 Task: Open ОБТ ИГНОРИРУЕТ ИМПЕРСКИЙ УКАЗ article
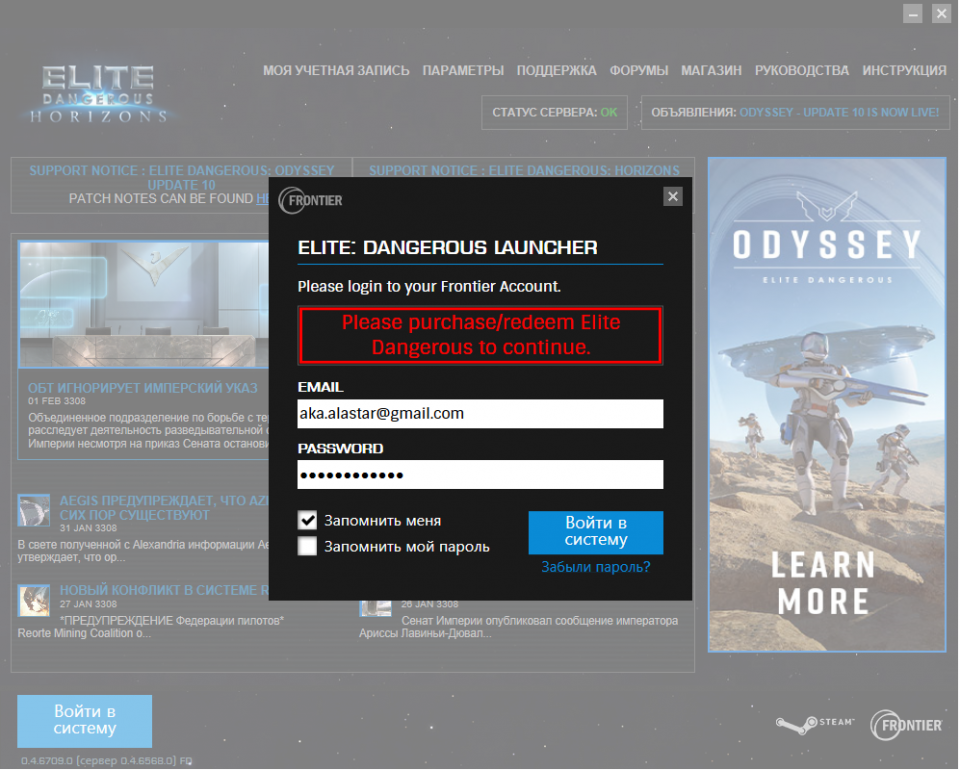tap(143, 387)
